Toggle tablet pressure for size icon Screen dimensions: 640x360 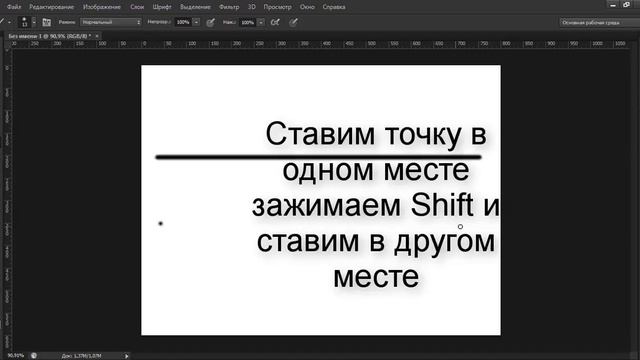293,22
